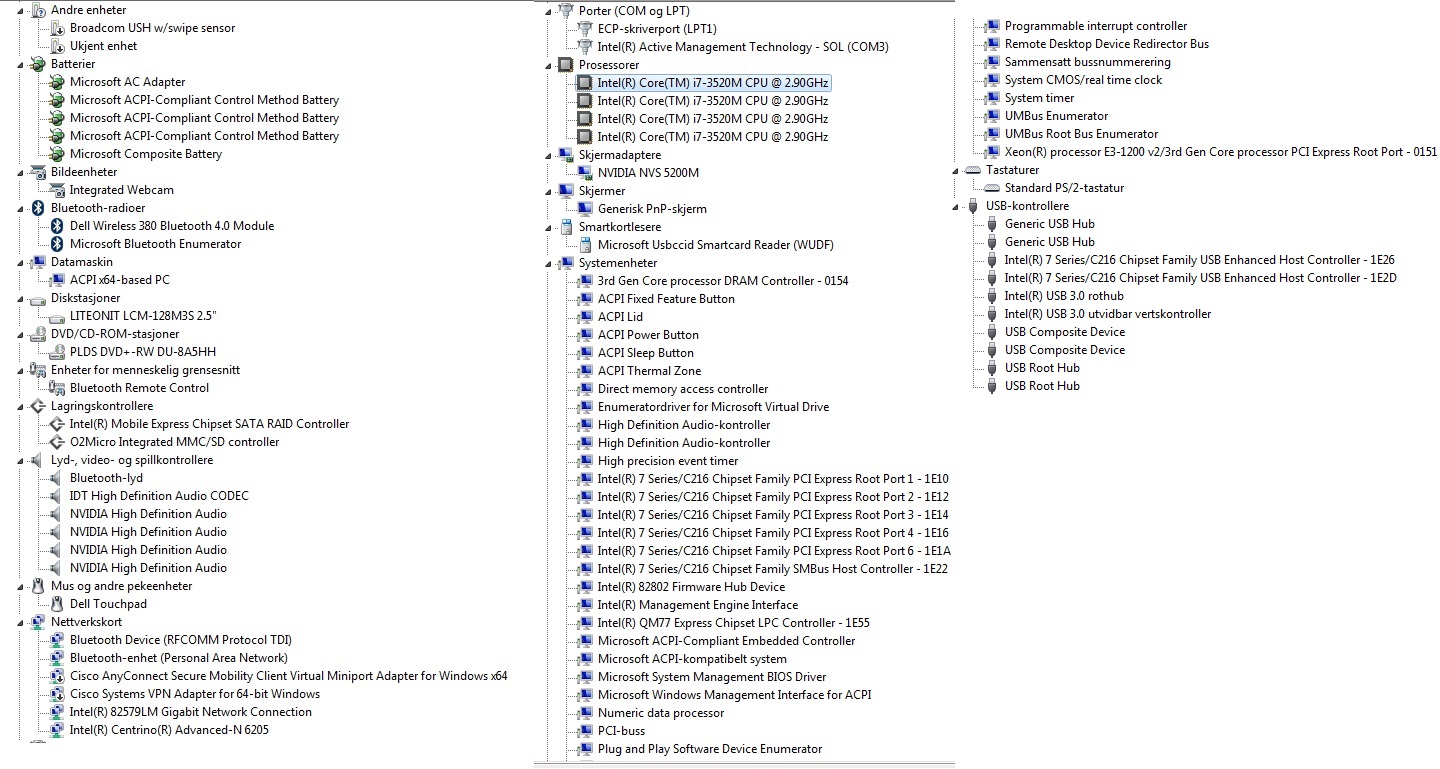Image resolution: width=1440 pixels, height=769 pixels.
Task: Click the O2Micro Integrated MMC/SD controller icon
Action: click(57, 442)
